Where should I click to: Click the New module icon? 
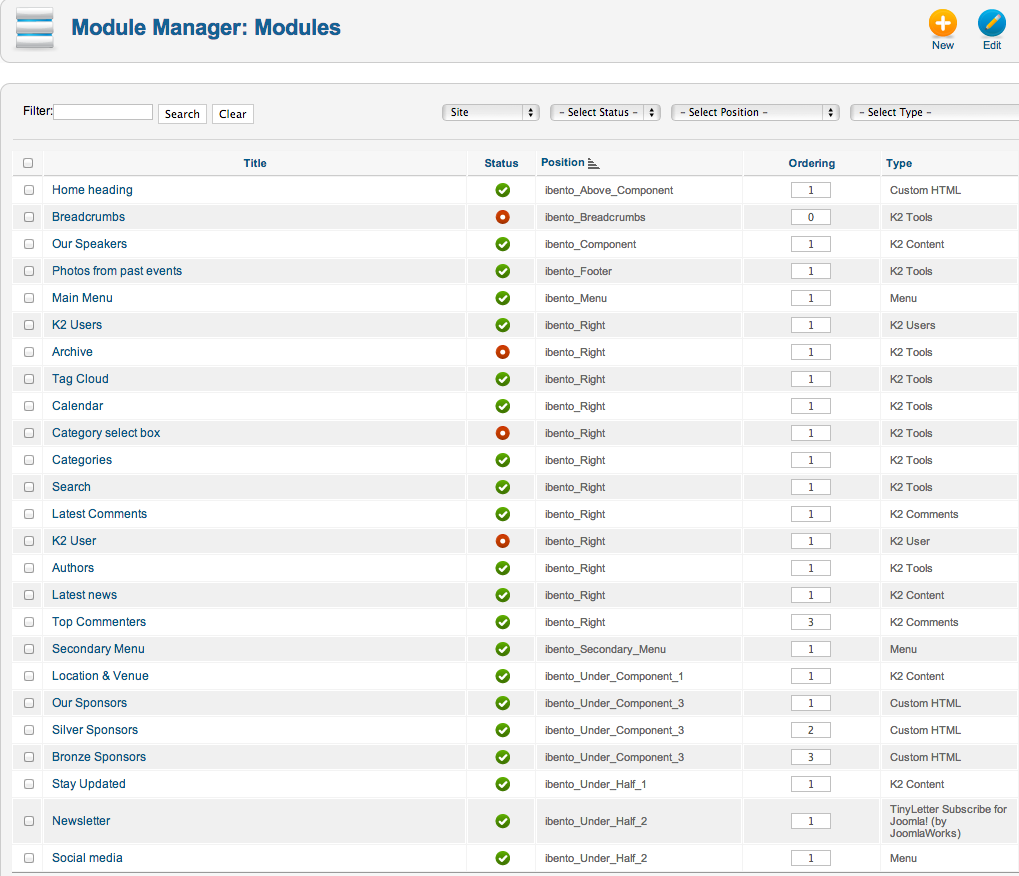coord(942,23)
